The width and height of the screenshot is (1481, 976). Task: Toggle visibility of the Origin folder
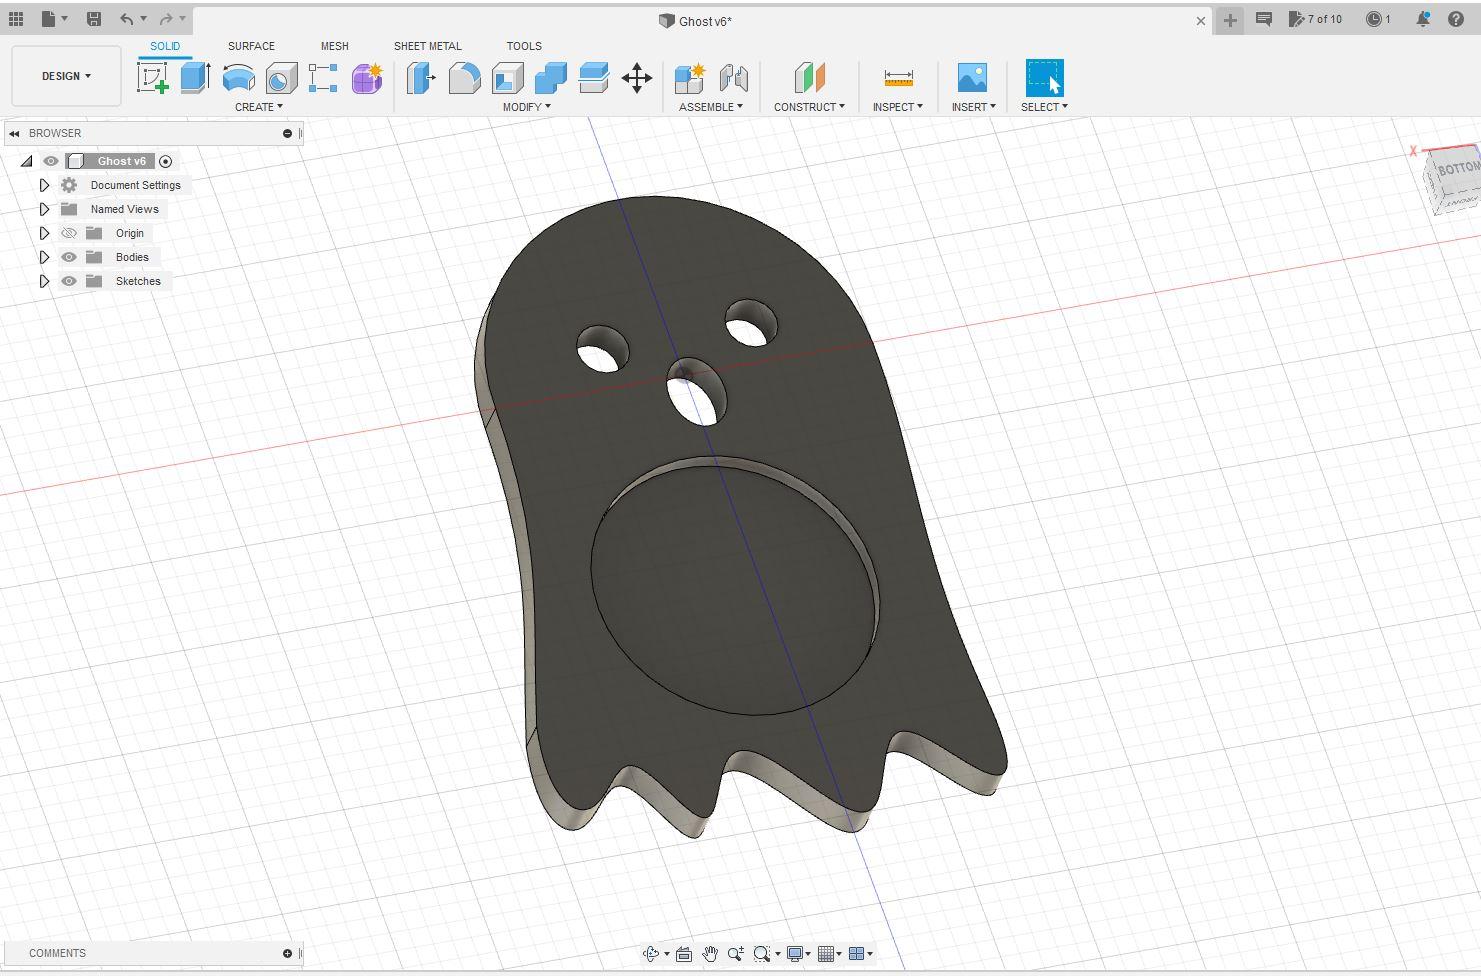click(x=68, y=232)
